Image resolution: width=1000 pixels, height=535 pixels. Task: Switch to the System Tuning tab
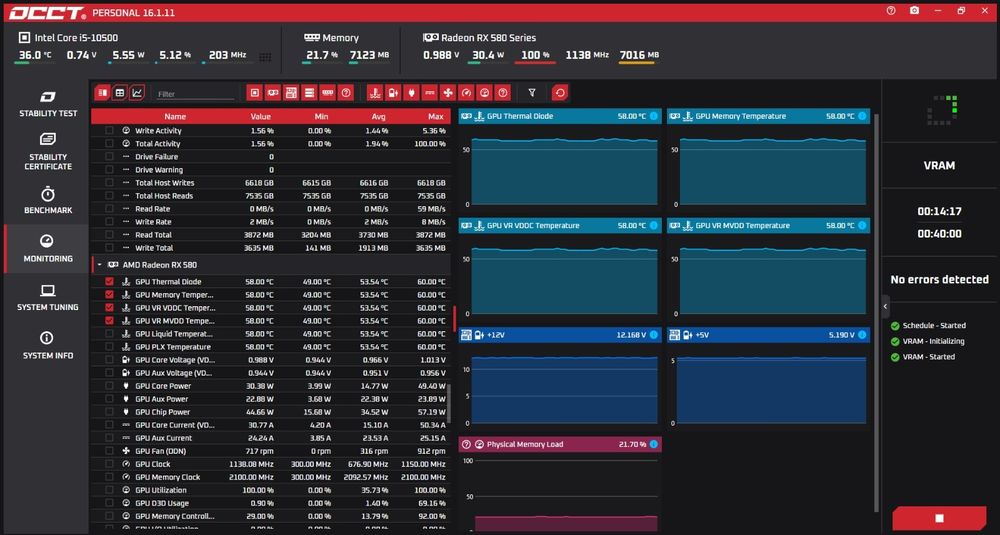[48, 297]
